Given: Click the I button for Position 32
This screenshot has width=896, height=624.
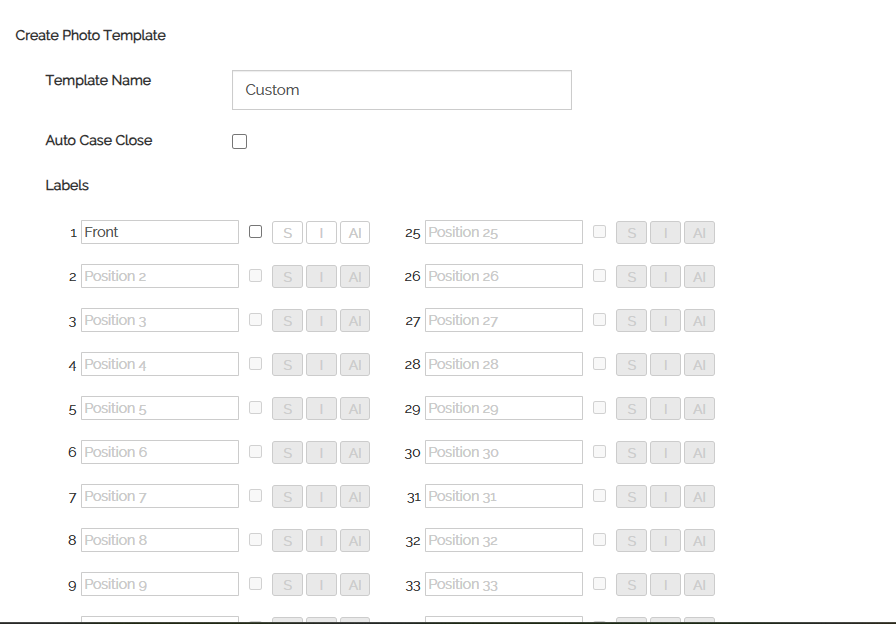Looking at the screenshot, I should (665, 541).
